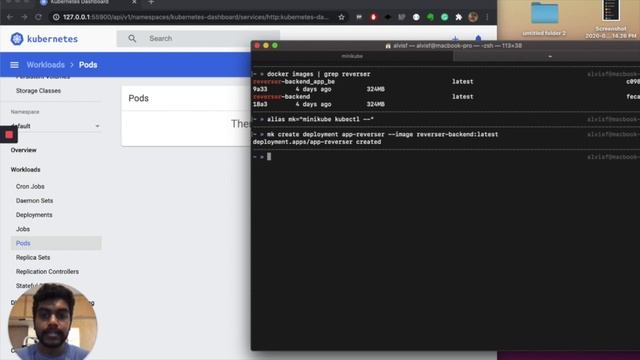Open Storage Classes in sidebar
Image resolution: width=640 pixels, height=360 pixels.
[38, 91]
